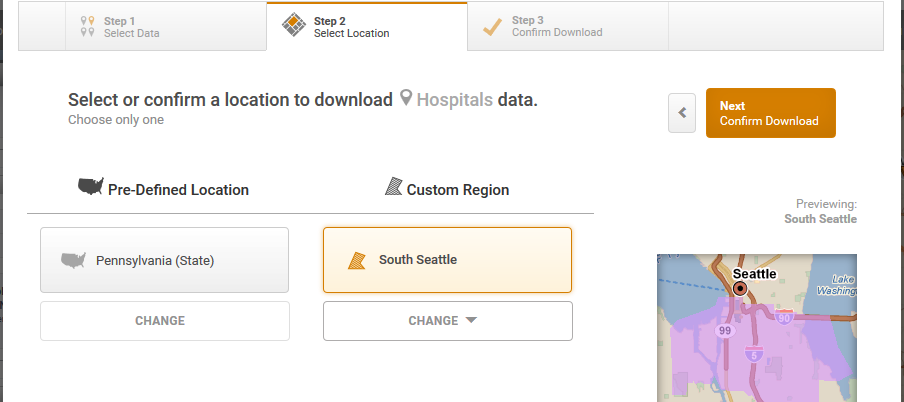The width and height of the screenshot is (904, 402).
Task: Click the orange region icon in South Seattle
Action: point(356,261)
